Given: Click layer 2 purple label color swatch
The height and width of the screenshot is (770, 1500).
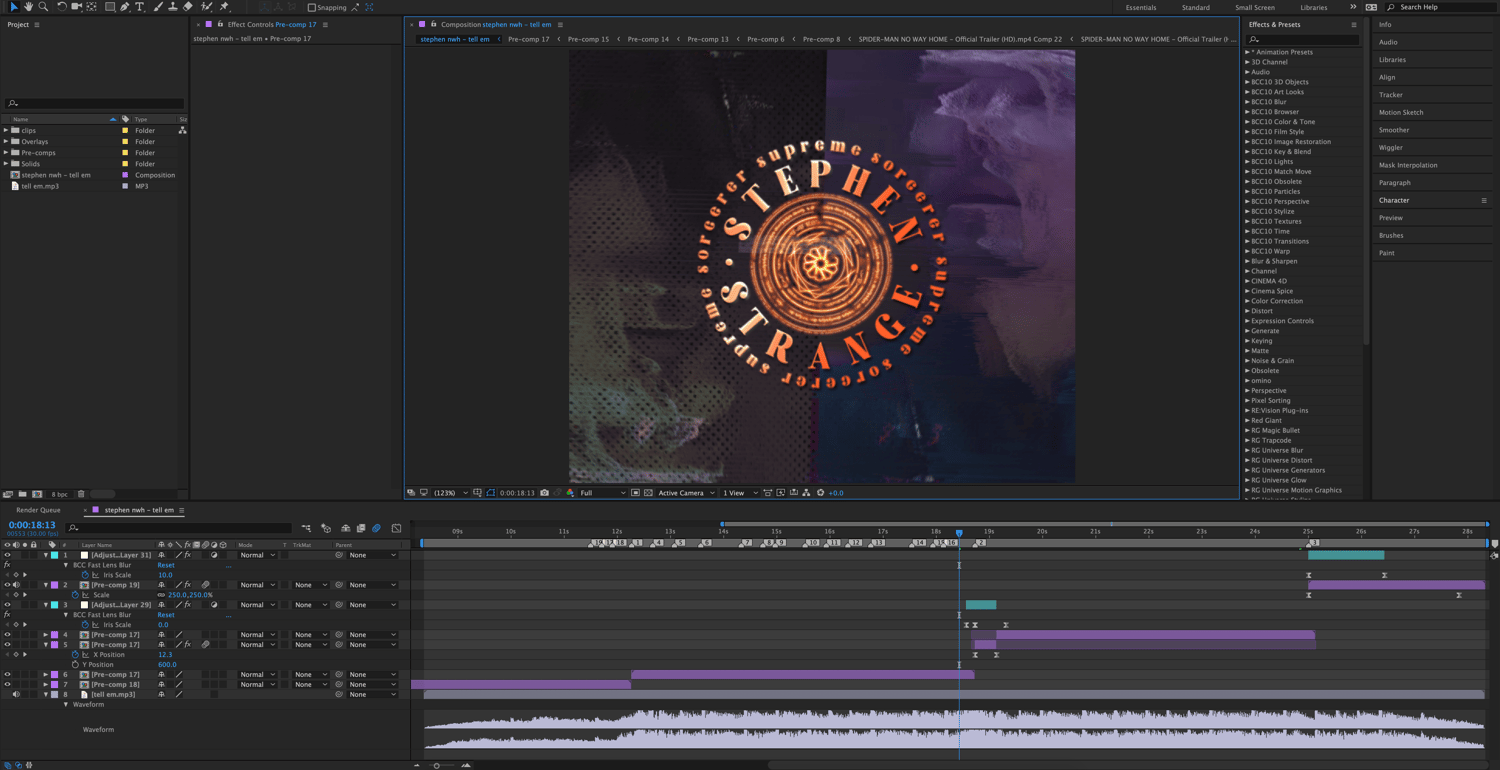Looking at the screenshot, I should pos(55,585).
